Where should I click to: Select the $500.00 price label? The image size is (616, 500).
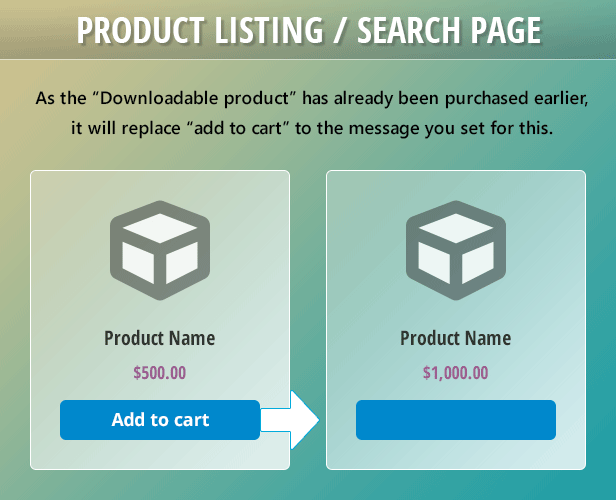pyautogui.click(x=160, y=373)
